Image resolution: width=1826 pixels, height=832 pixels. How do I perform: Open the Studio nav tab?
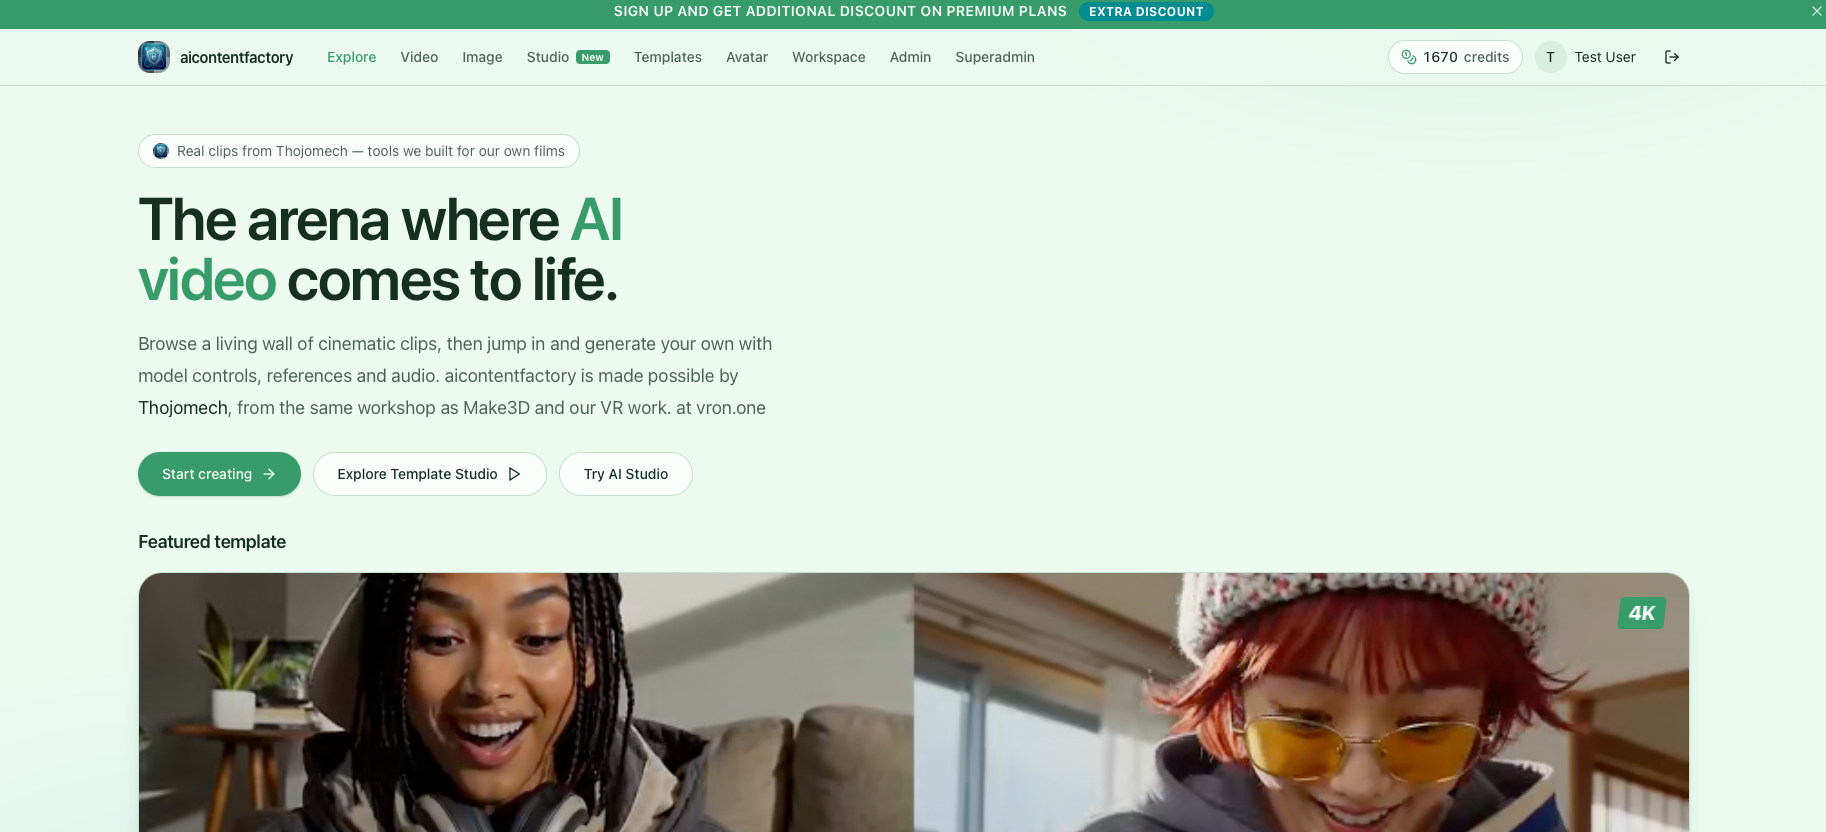click(568, 57)
